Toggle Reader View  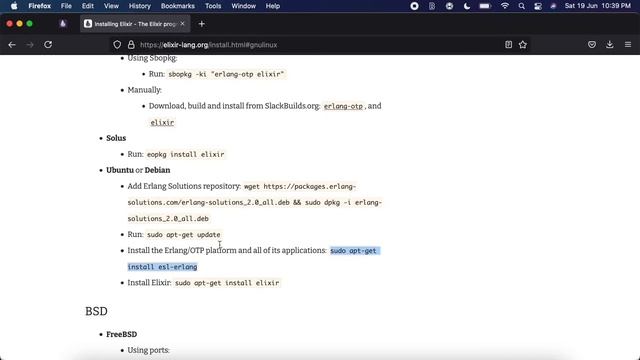click(508, 45)
